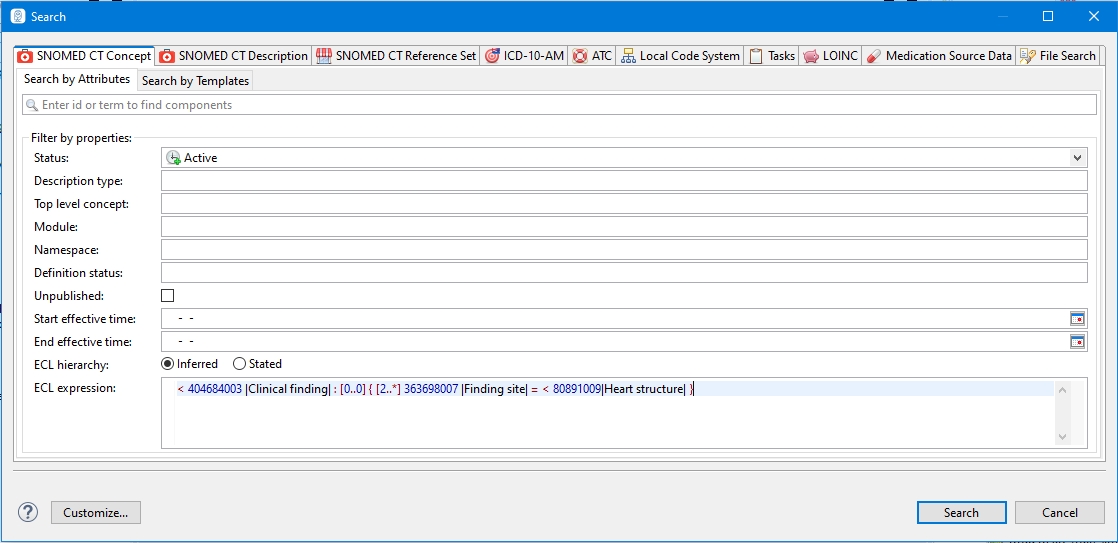
Task: Open the Tasks tab
Action: pyautogui.click(x=772, y=56)
